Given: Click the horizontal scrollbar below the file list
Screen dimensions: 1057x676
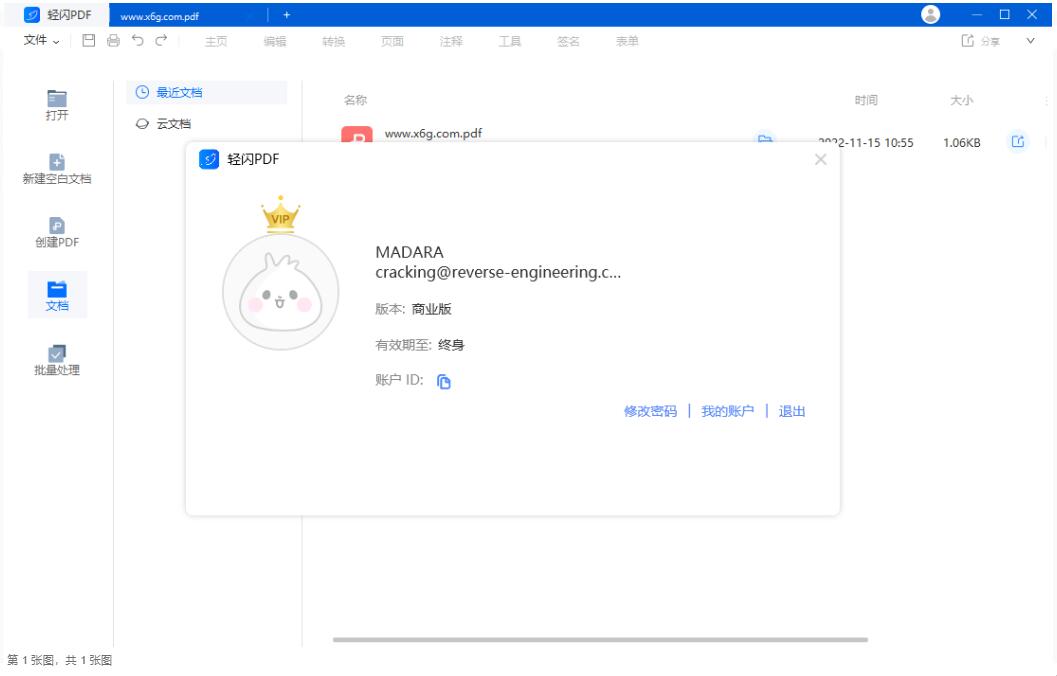Looking at the screenshot, I should coord(600,640).
